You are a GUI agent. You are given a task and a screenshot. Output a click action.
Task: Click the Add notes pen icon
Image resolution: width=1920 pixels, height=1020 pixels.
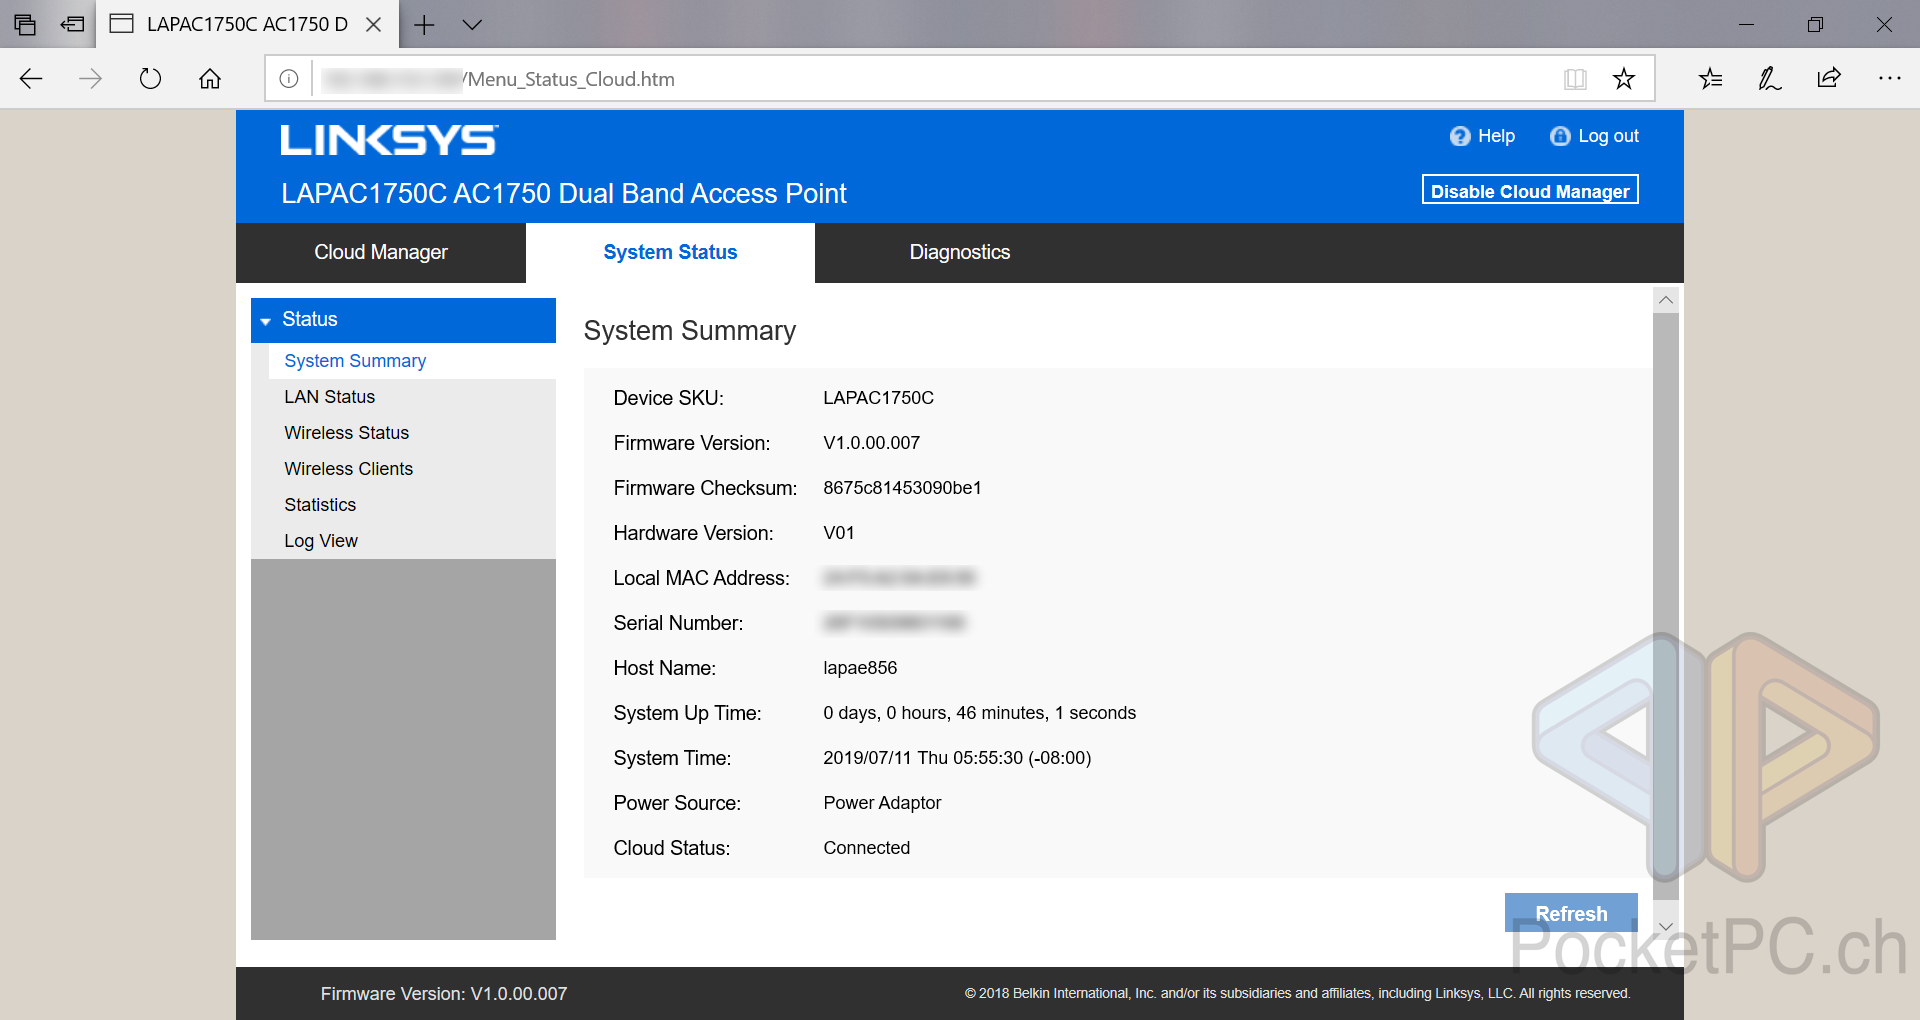click(1770, 79)
